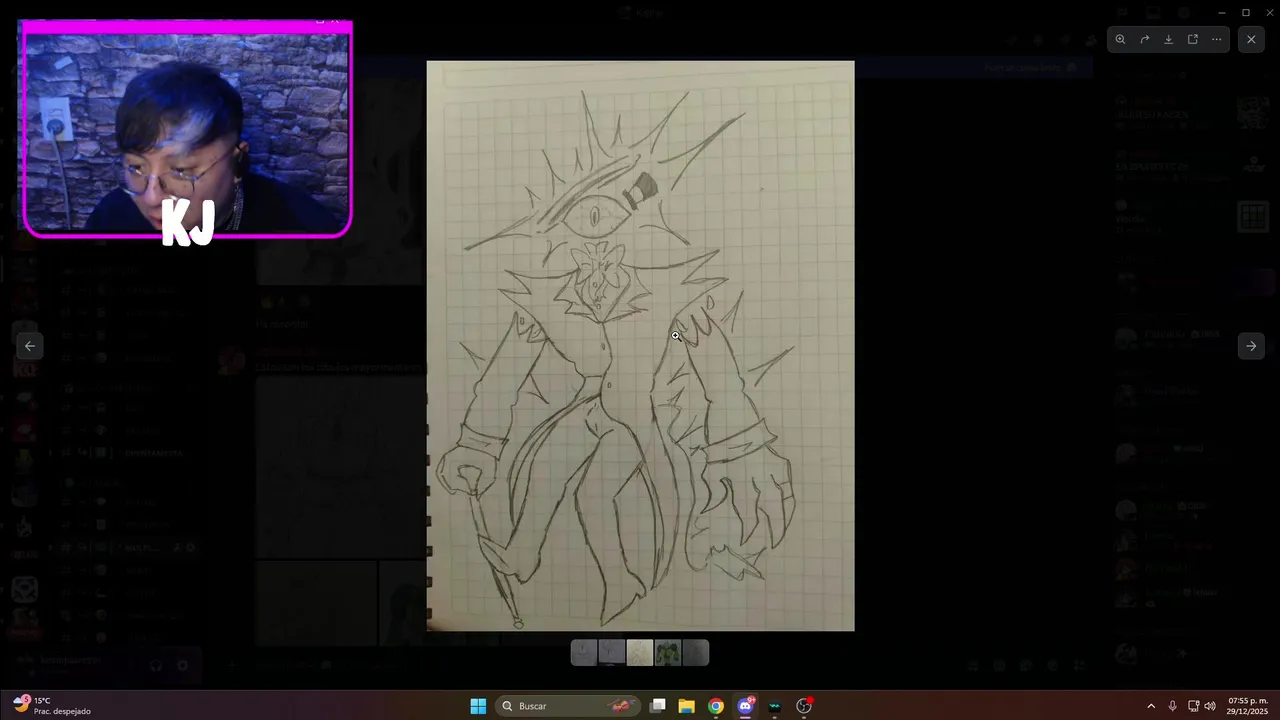Go to the previous image with left arrow
The width and height of the screenshot is (1280, 720).
click(30, 346)
